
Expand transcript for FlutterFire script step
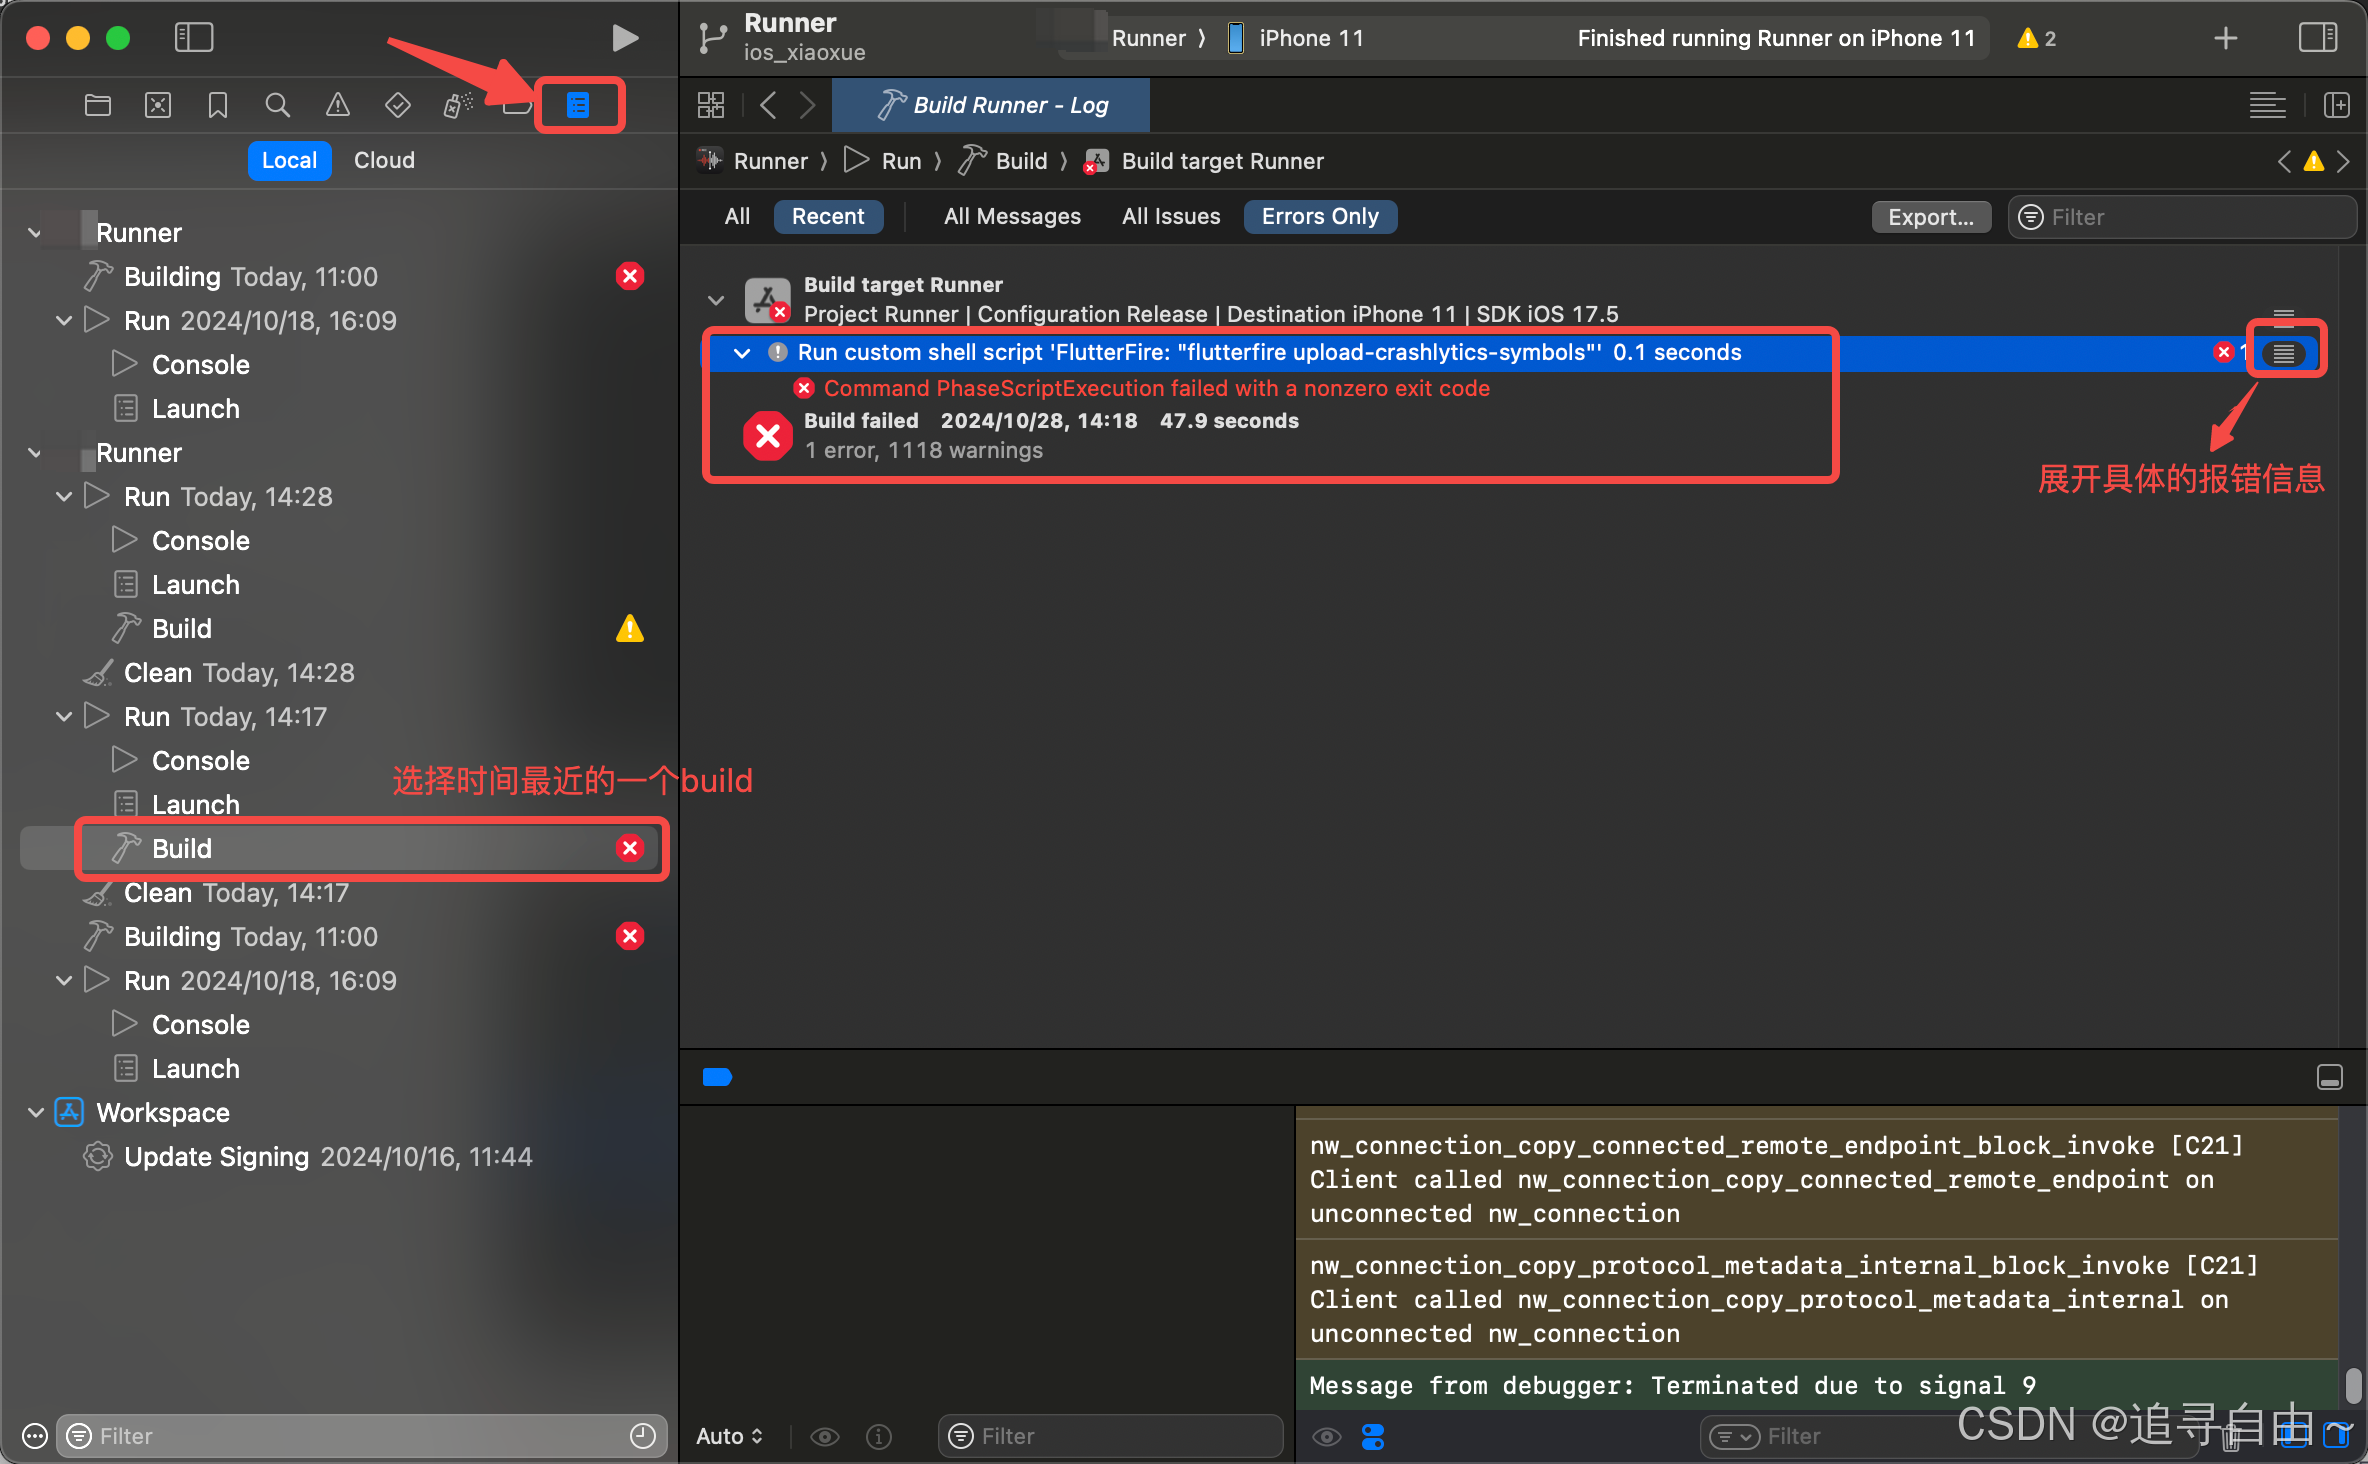point(2284,353)
